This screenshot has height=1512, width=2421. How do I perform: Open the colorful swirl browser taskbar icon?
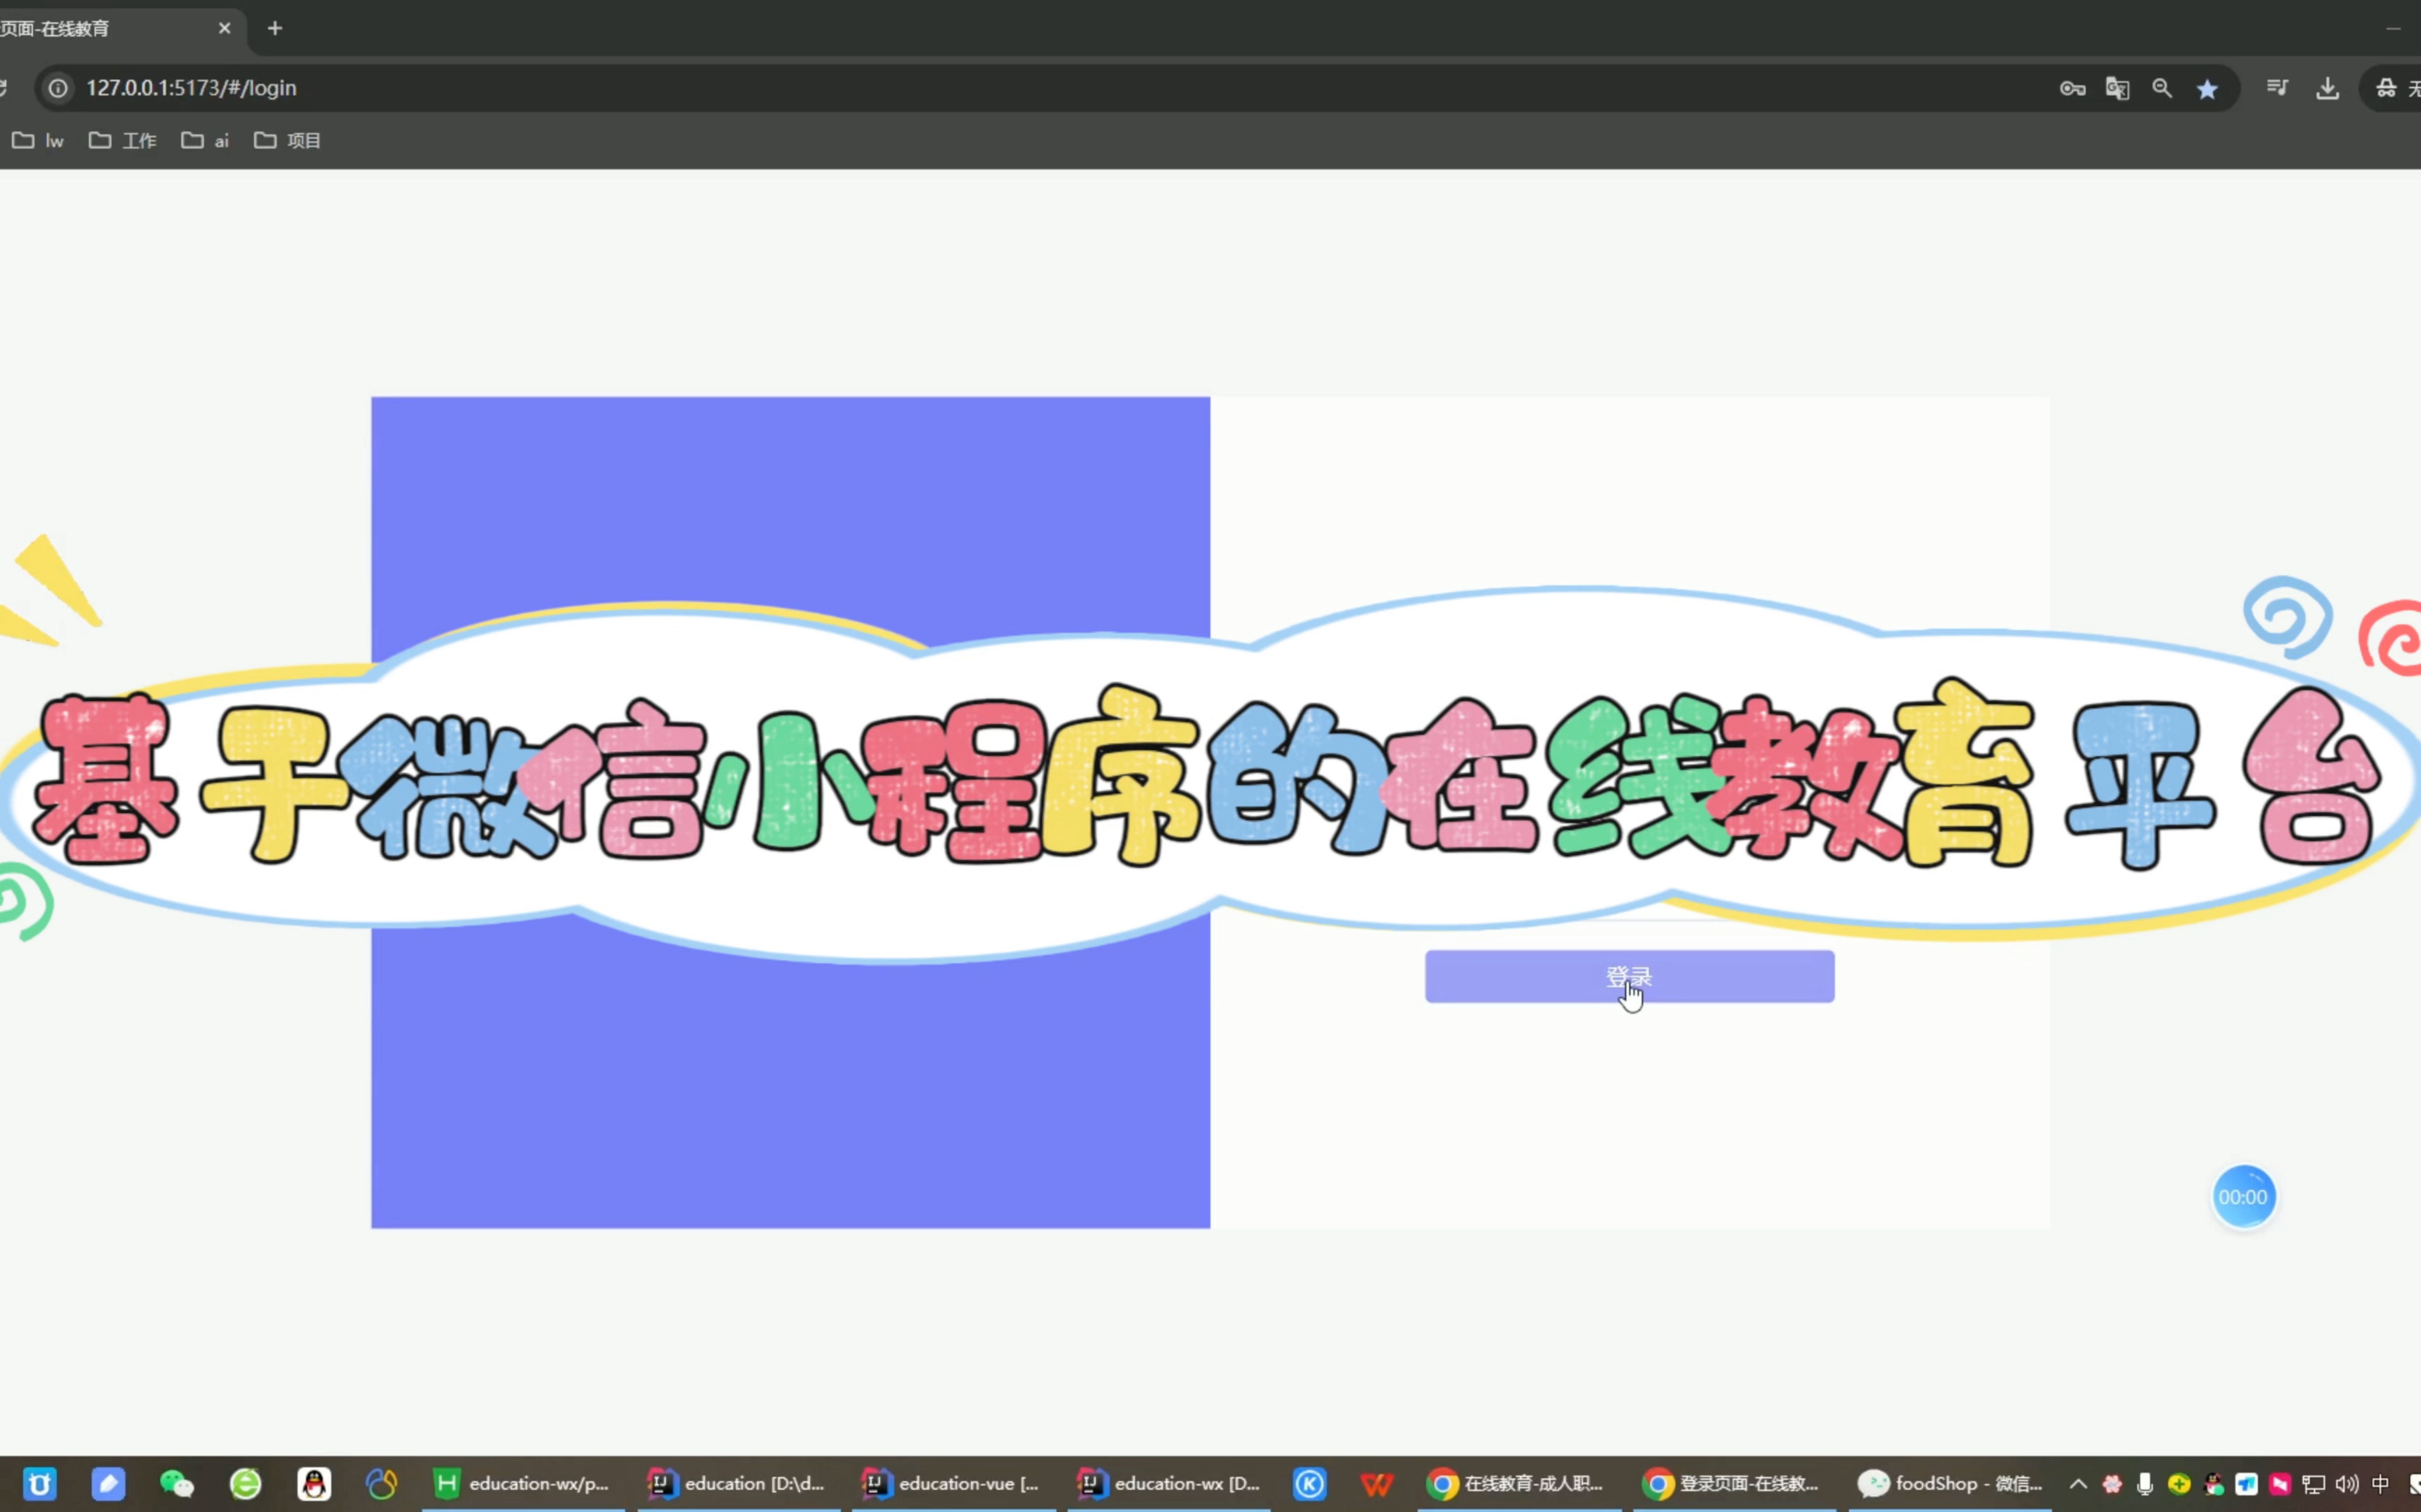point(382,1484)
